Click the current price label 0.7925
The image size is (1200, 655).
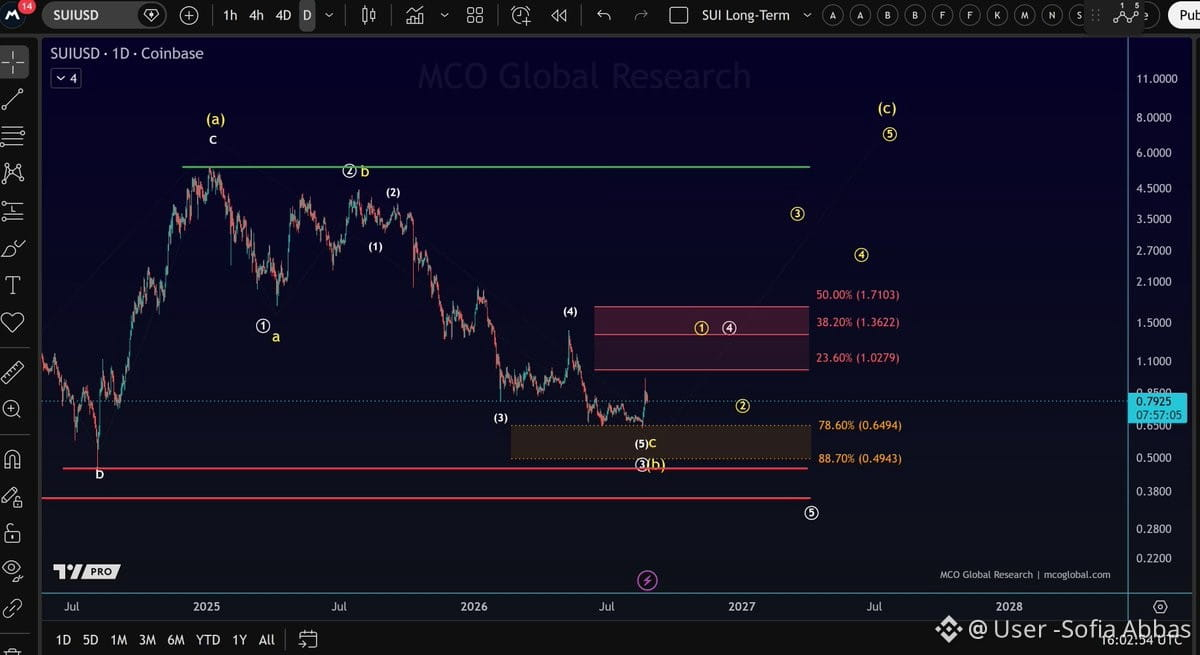coord(1153,401)
